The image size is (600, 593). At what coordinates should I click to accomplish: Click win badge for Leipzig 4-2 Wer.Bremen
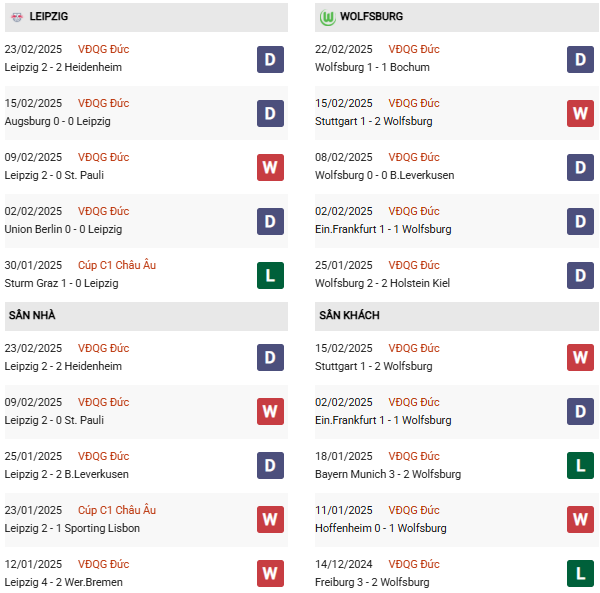(x=270, y=574)
